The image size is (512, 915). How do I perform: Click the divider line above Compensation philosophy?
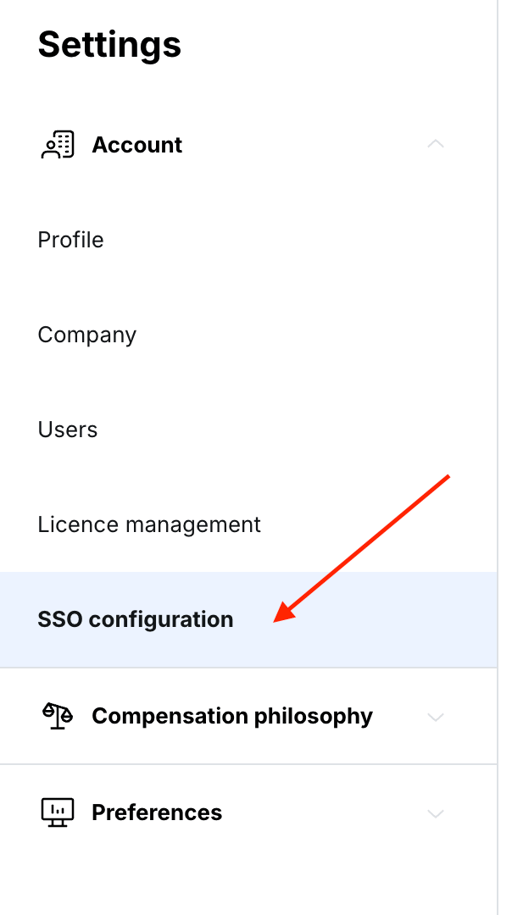[x=248, y=668]
